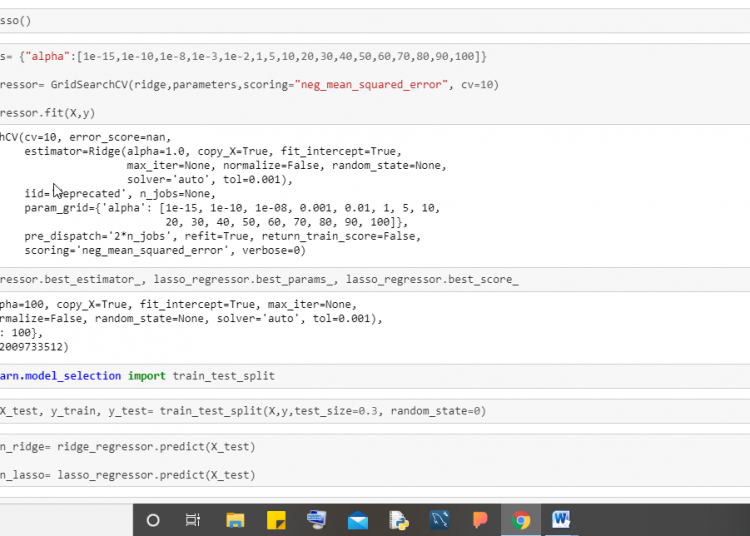Viewport: 750px width, 536px height.
Task: Open MySQL Workbench dolphin icon on taskbar
Action: [x=440, y=520]
